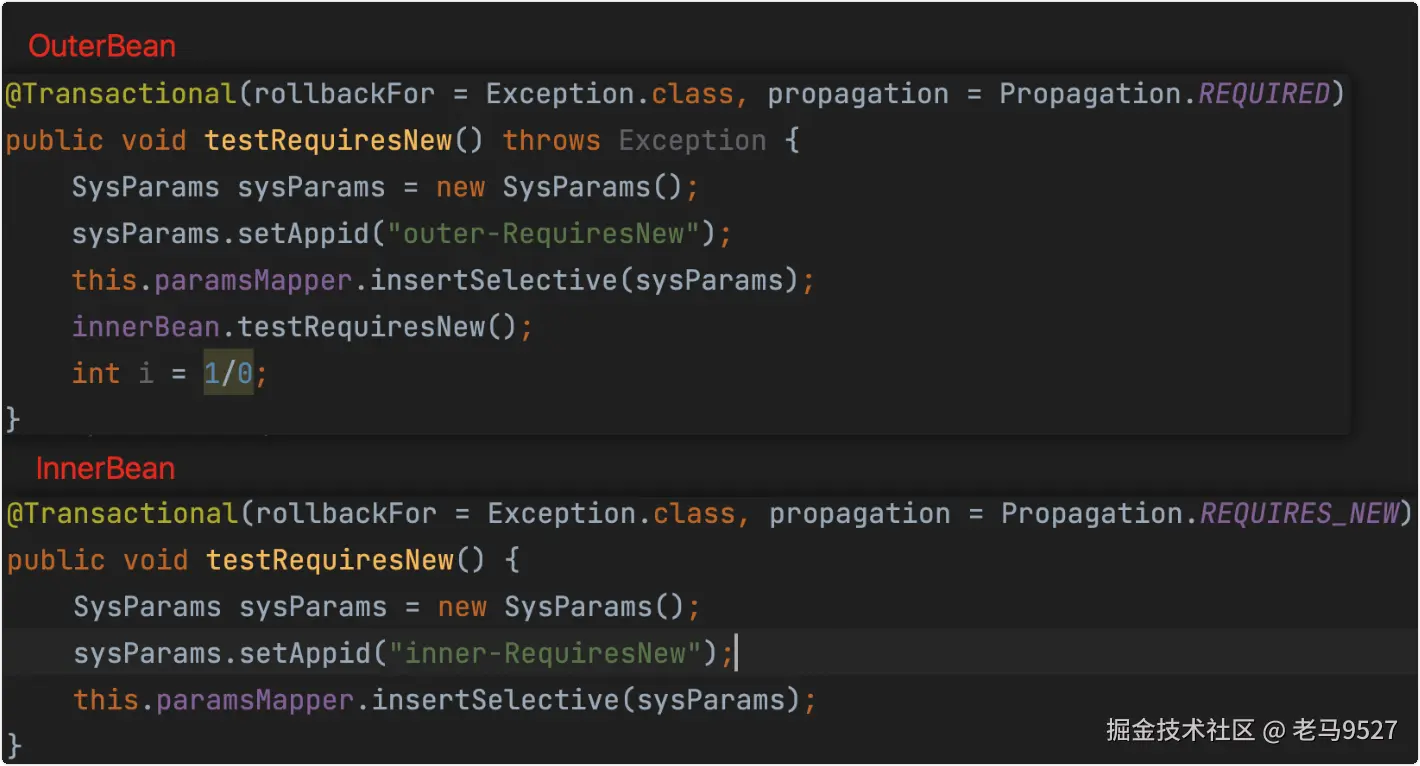
Task: Click the red InnerBean label
Action: click(x=105, y=468)
